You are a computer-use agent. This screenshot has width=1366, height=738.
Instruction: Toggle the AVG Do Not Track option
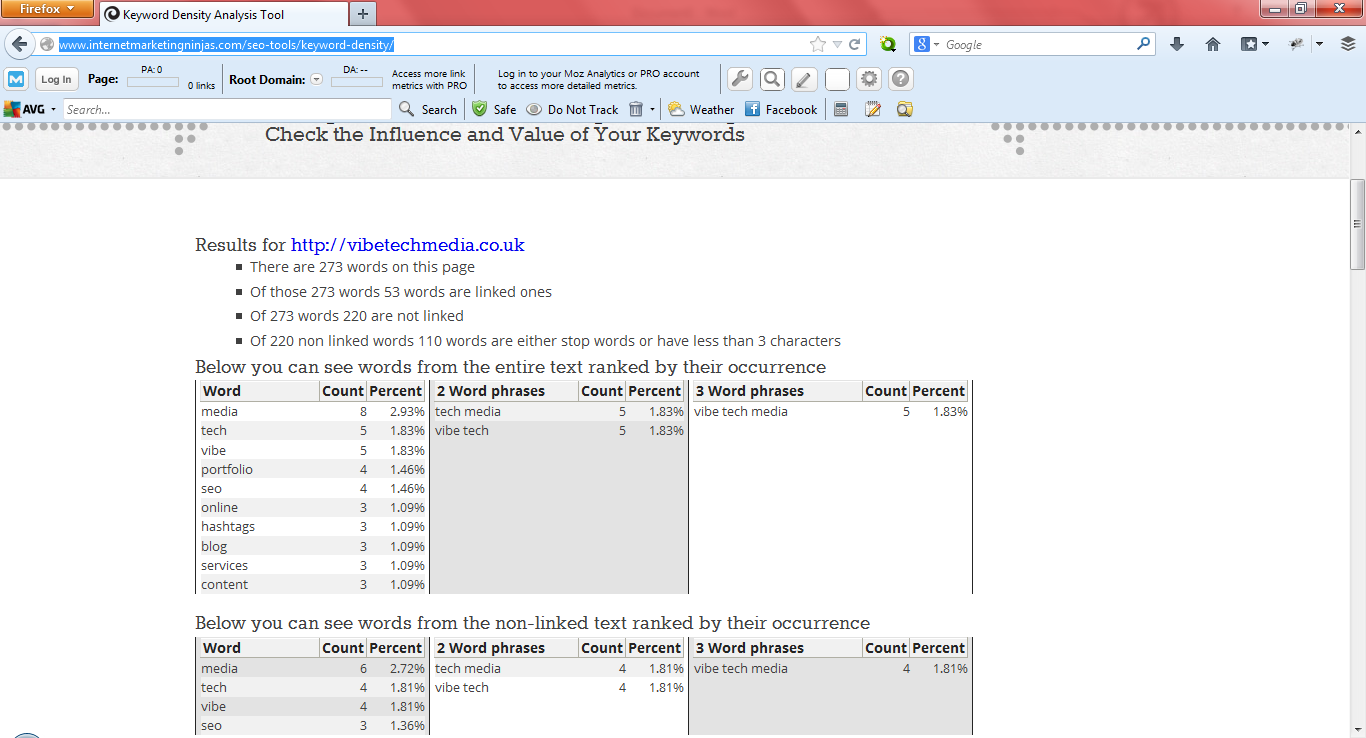coord(573,110)
